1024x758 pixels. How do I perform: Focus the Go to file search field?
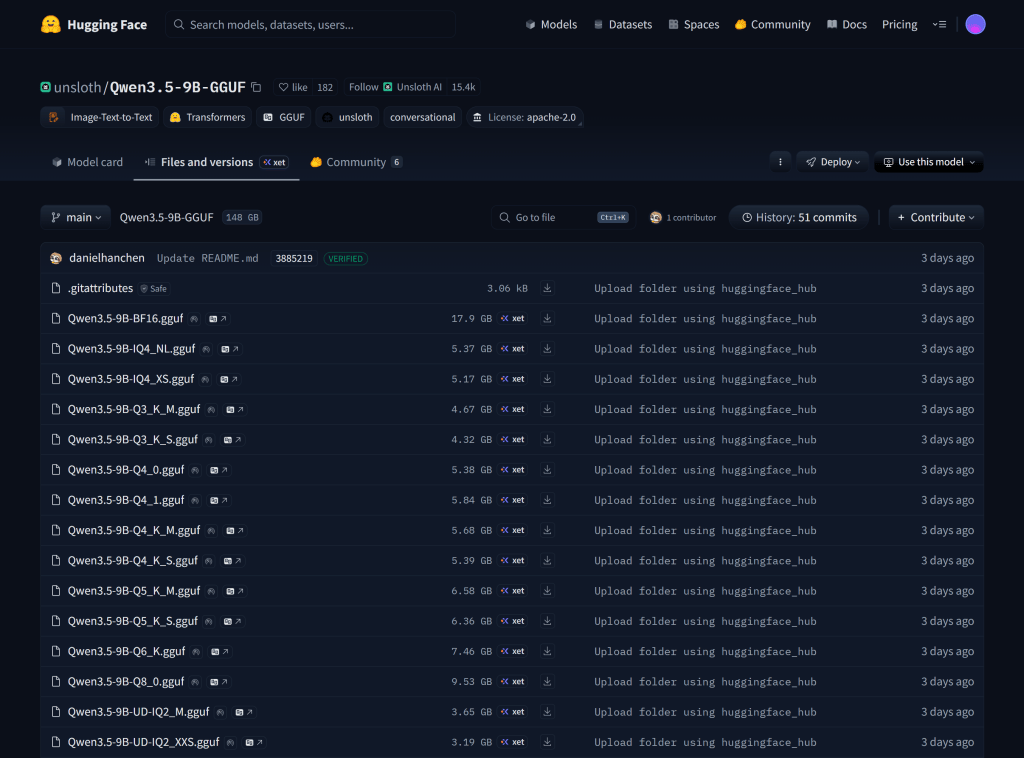tap(563, 217)
